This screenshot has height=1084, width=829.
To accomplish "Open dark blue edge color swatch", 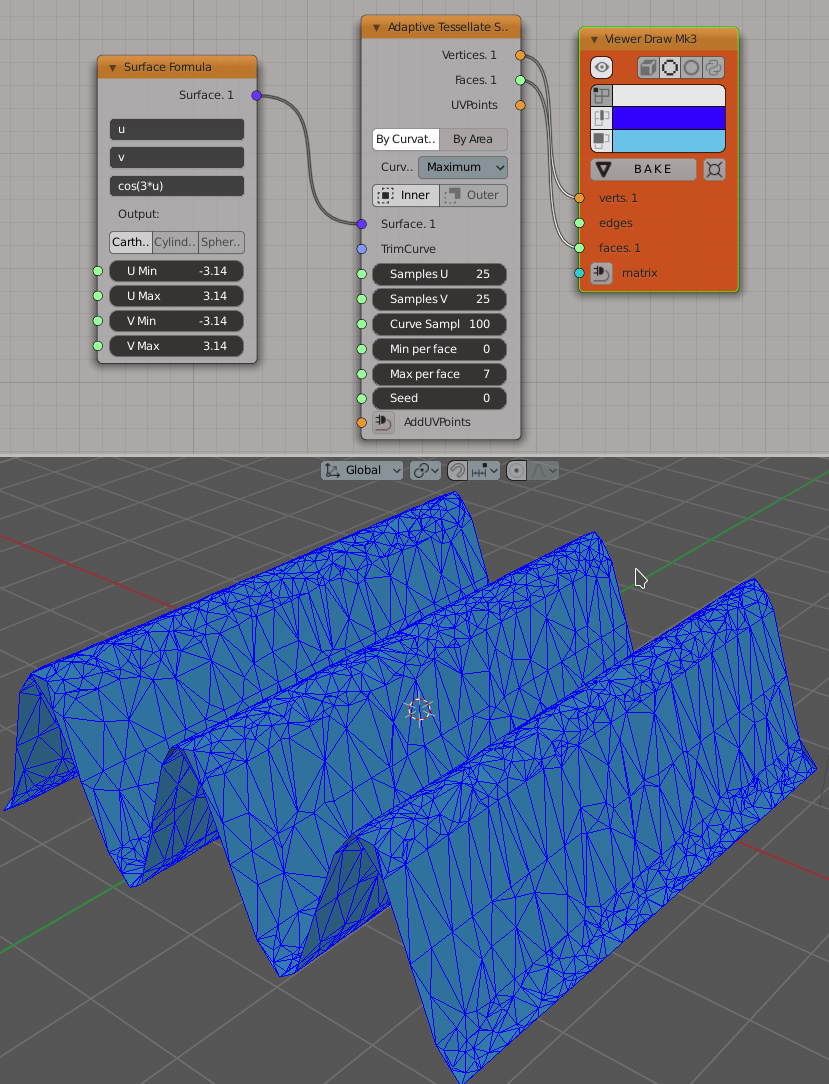I will (x=669, y=118).
